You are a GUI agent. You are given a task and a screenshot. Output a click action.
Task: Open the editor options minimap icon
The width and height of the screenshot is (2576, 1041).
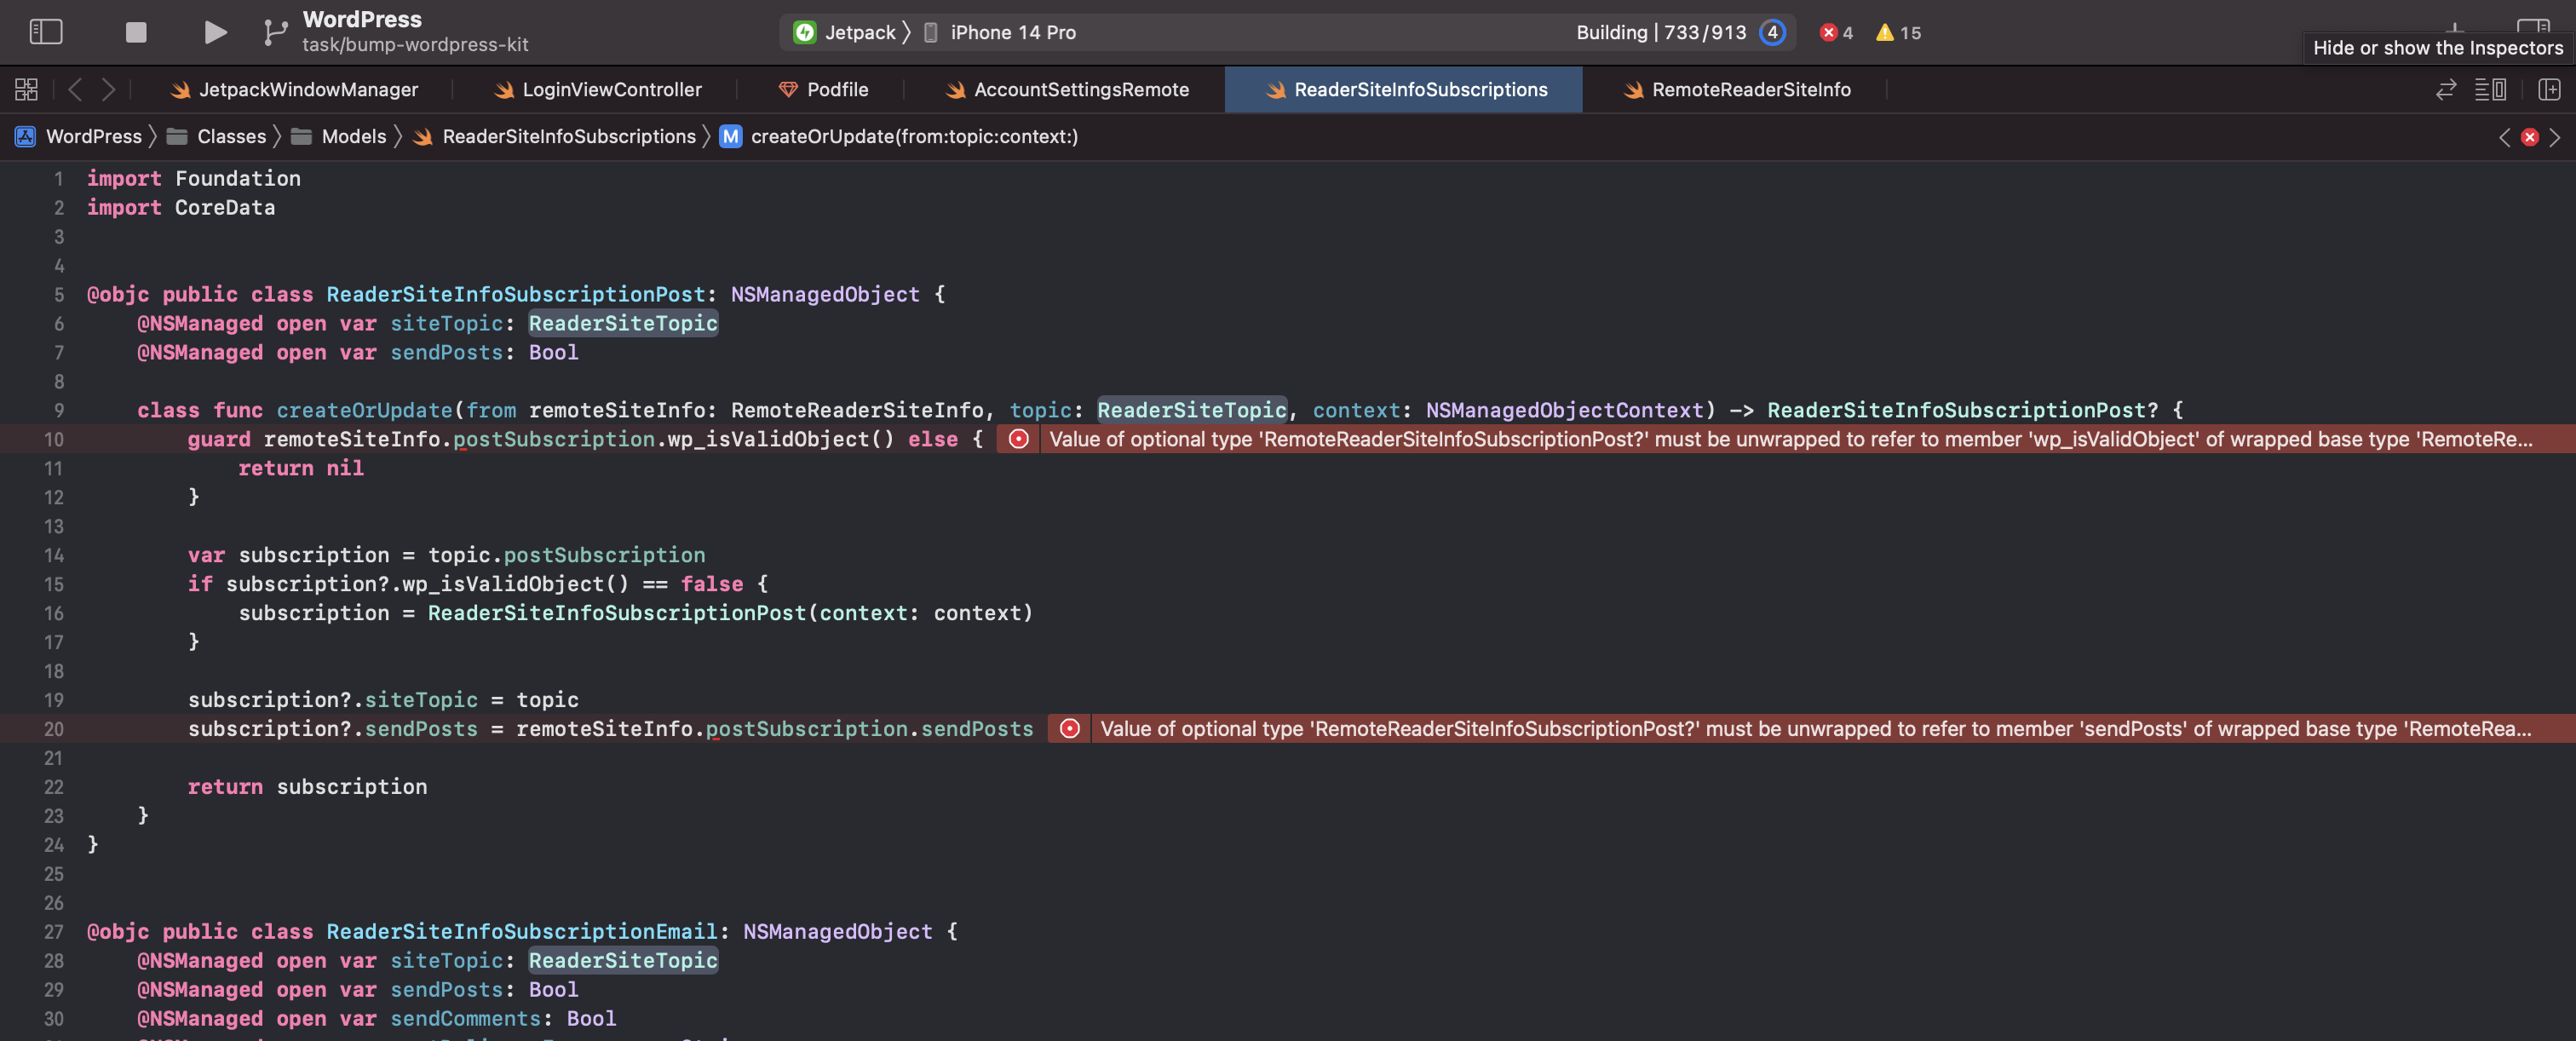tap(2489, 90)
